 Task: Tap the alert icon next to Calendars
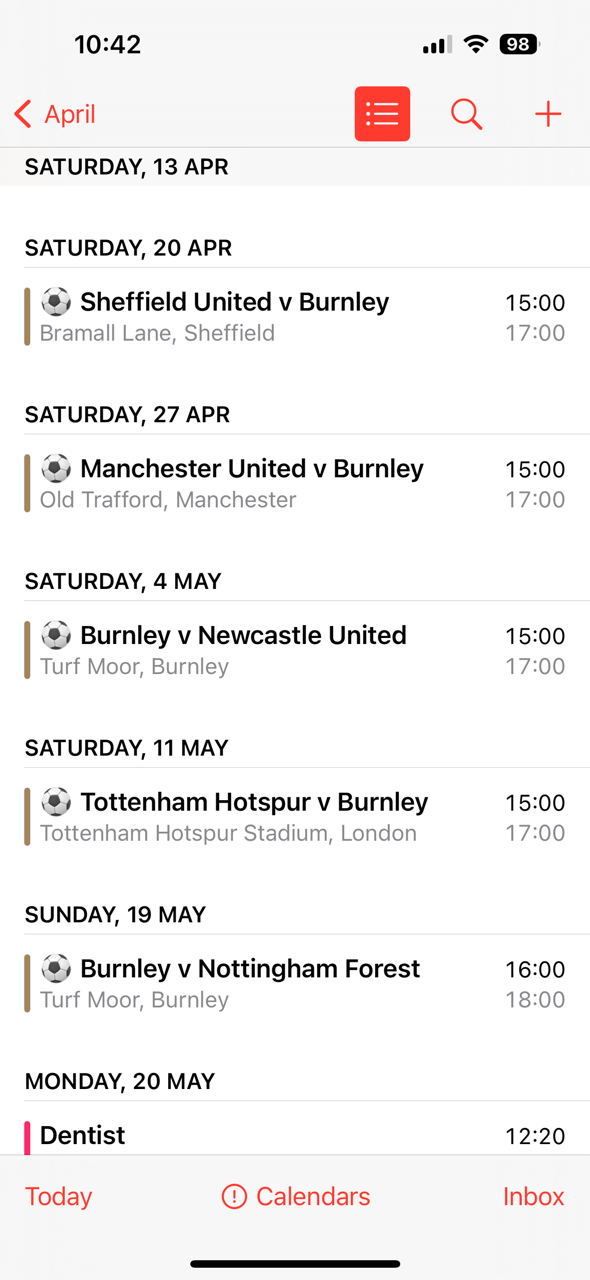234,1197
